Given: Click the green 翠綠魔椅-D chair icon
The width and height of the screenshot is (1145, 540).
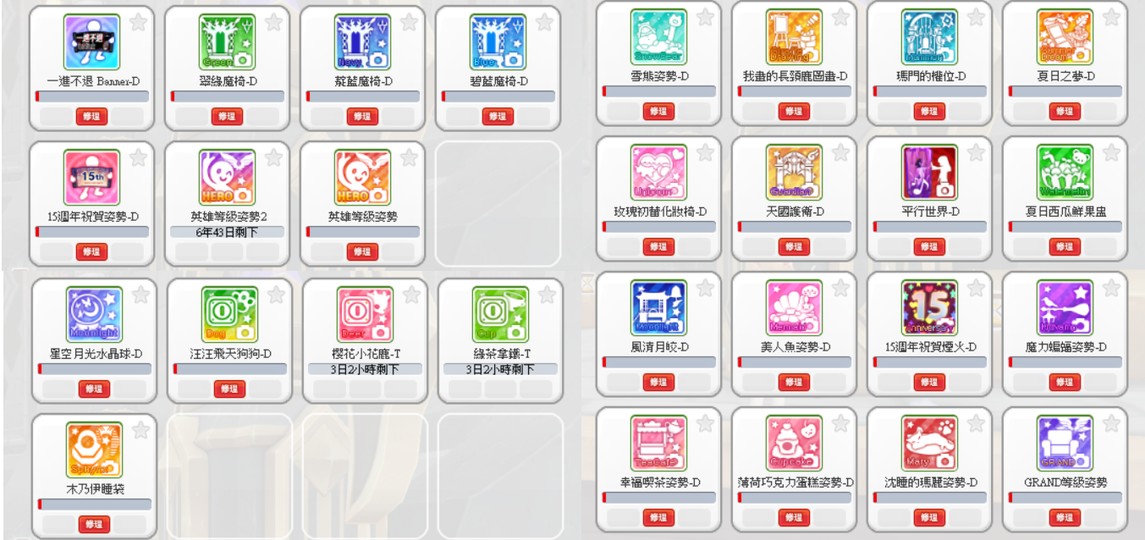Looking at the screenshot, I should [227, 42].
